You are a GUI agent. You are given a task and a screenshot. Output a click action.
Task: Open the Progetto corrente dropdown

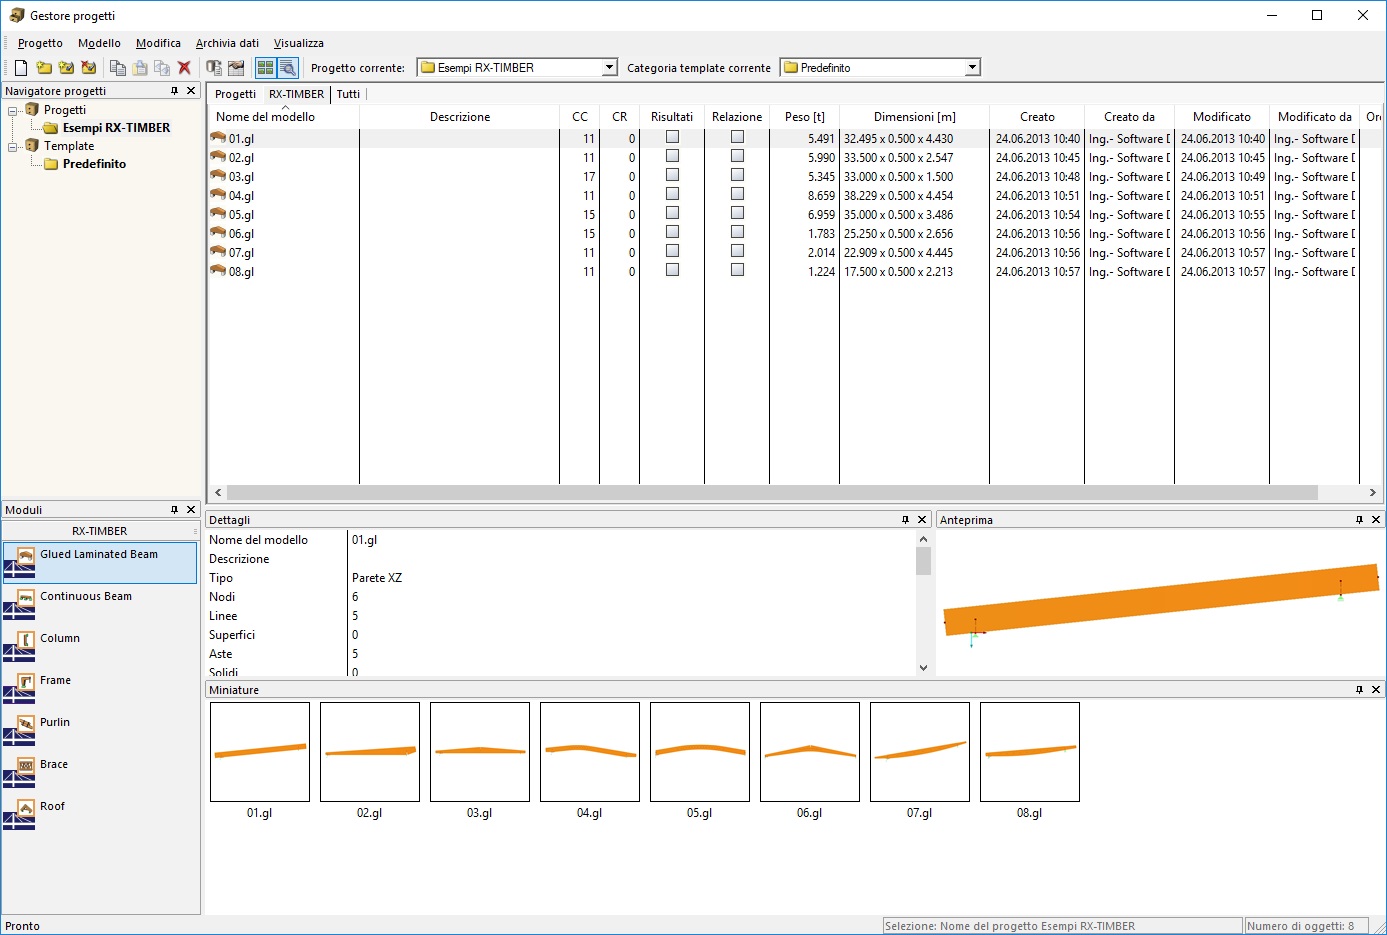click(x=610, y=68)
